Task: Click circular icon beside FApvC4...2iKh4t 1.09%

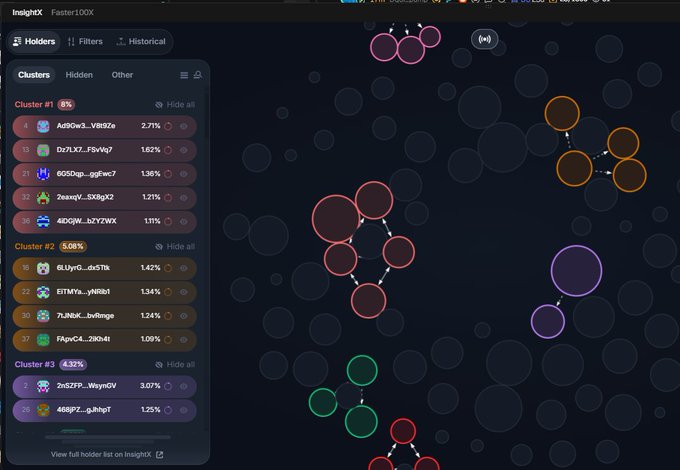Action: tap(168, 339)
